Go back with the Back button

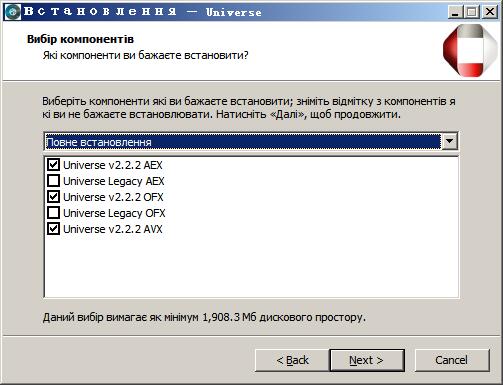click(x=292, y=360)
